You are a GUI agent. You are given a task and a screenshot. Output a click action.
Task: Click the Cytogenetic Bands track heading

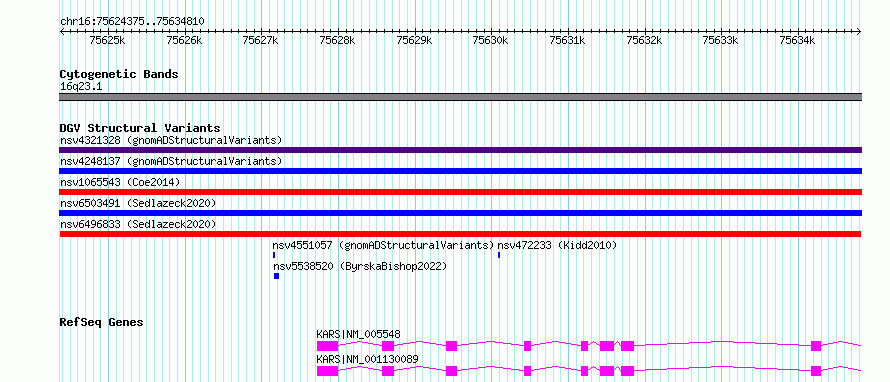(119, 74)
